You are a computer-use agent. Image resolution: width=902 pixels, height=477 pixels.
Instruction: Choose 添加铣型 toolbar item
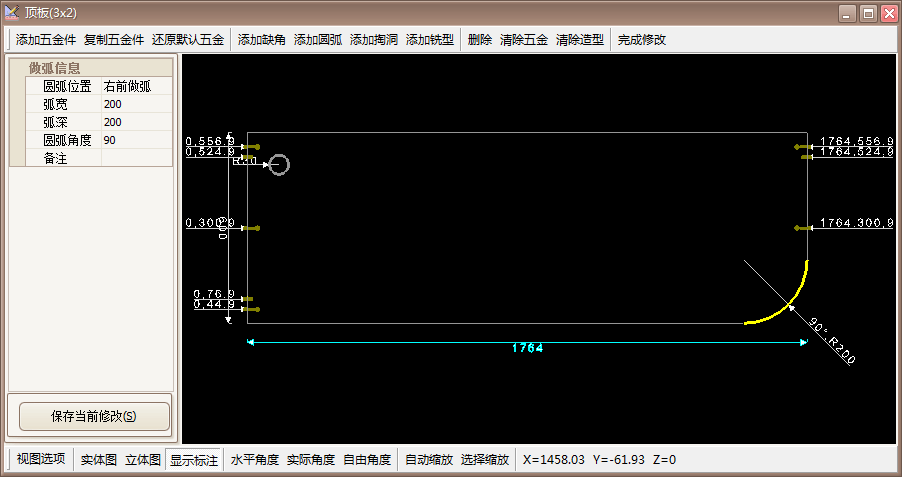[x=430, y=40]
